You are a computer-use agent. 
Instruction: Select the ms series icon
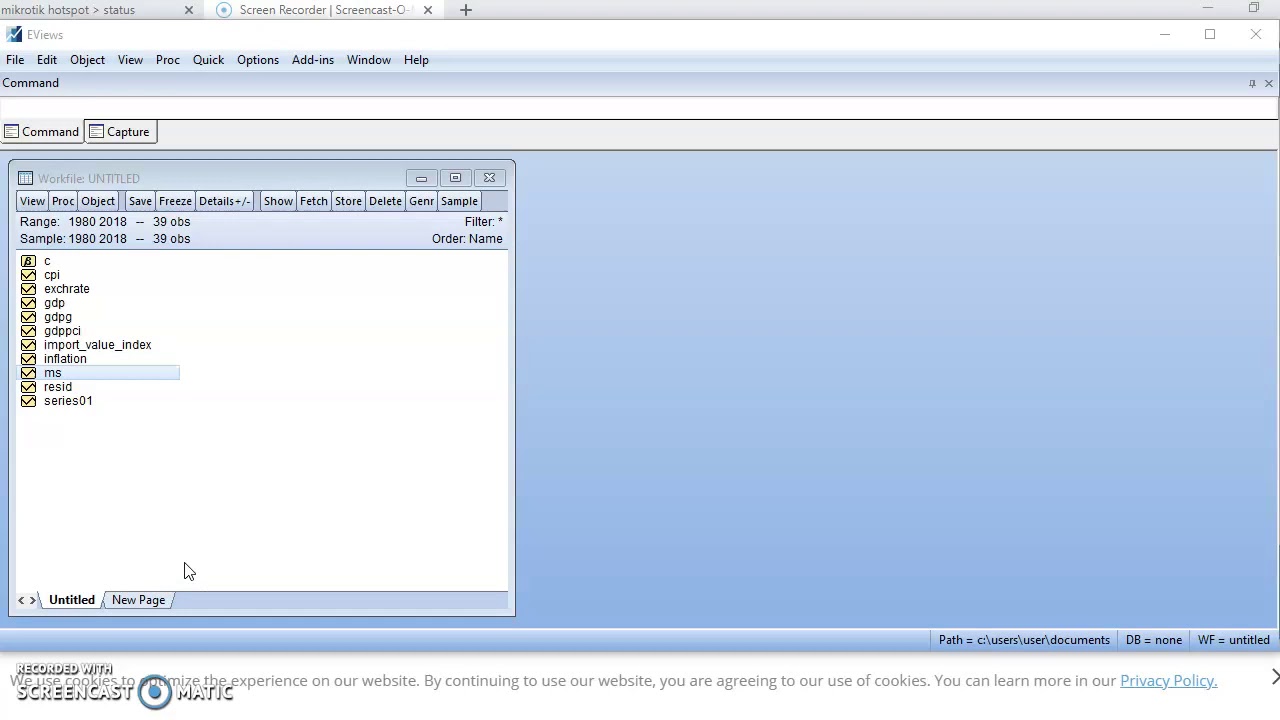click(28, 373)
